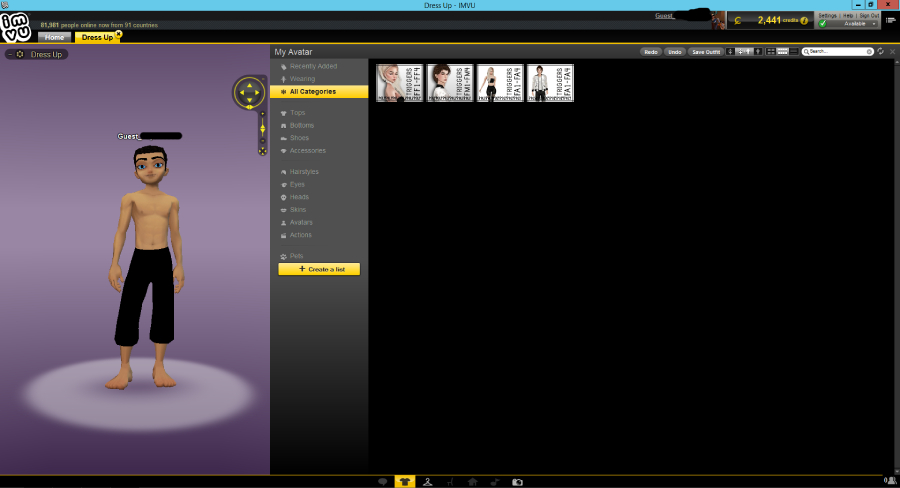Click the camera pan left arrow
The width and height of the screenshot is (900, 488).
[242, 92]
